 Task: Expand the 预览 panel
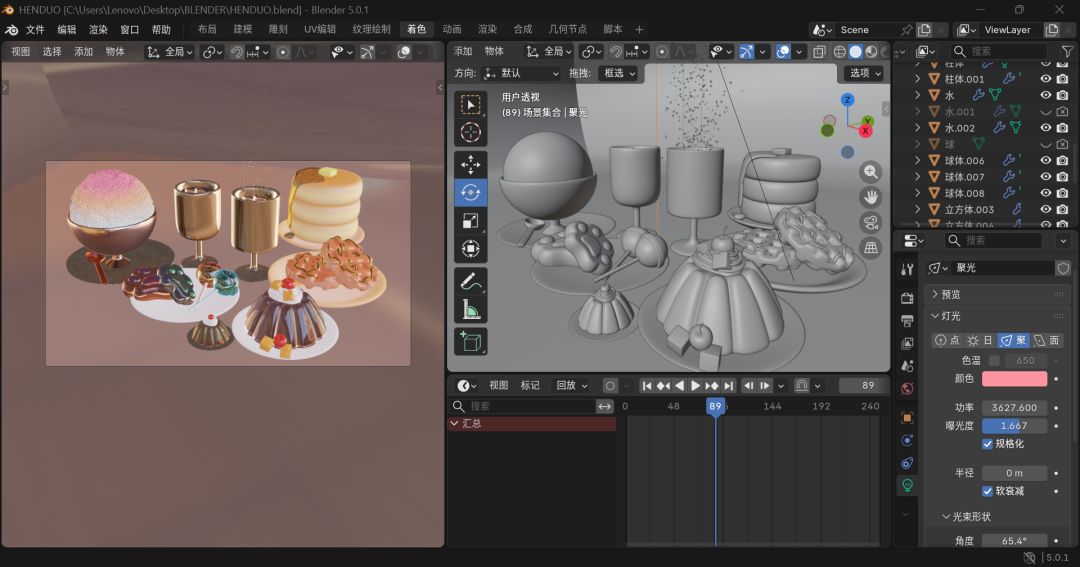click(950, 294)
